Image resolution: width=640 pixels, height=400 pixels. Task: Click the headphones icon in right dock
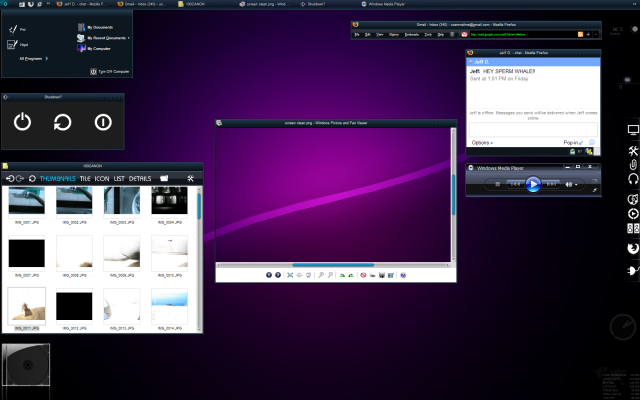(x=633, y=179)
